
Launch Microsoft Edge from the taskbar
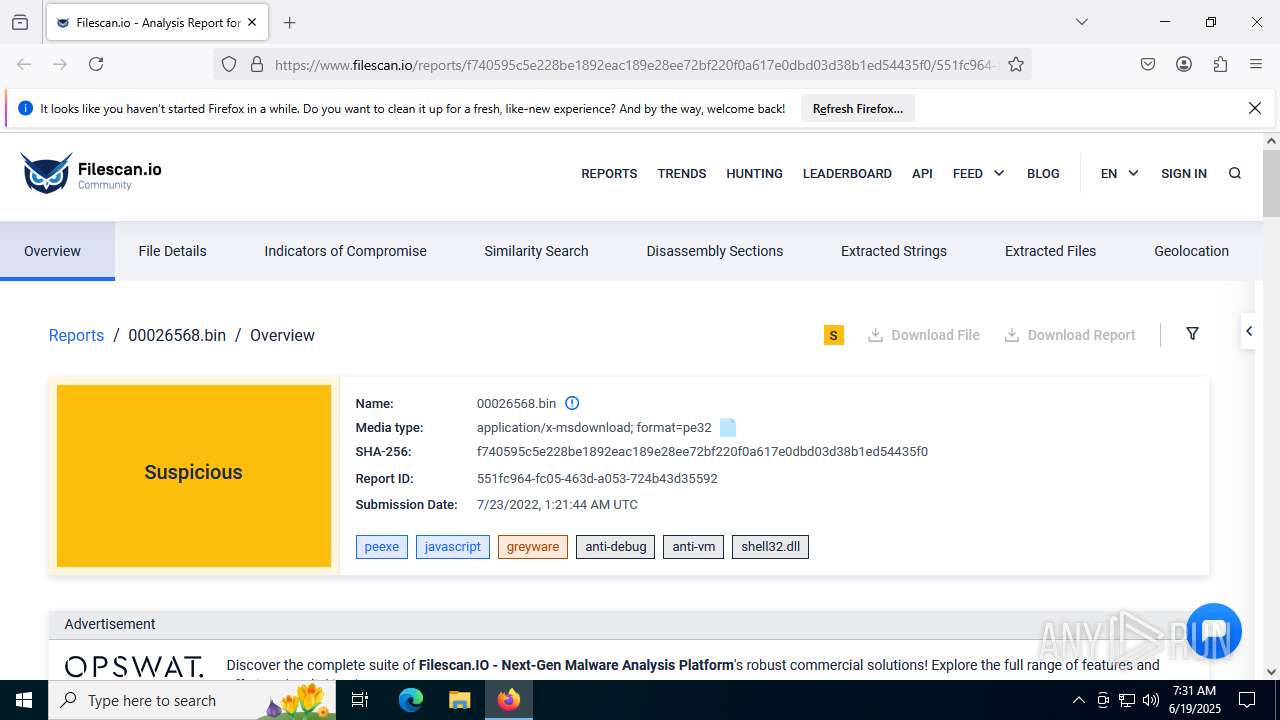(411, 700)
